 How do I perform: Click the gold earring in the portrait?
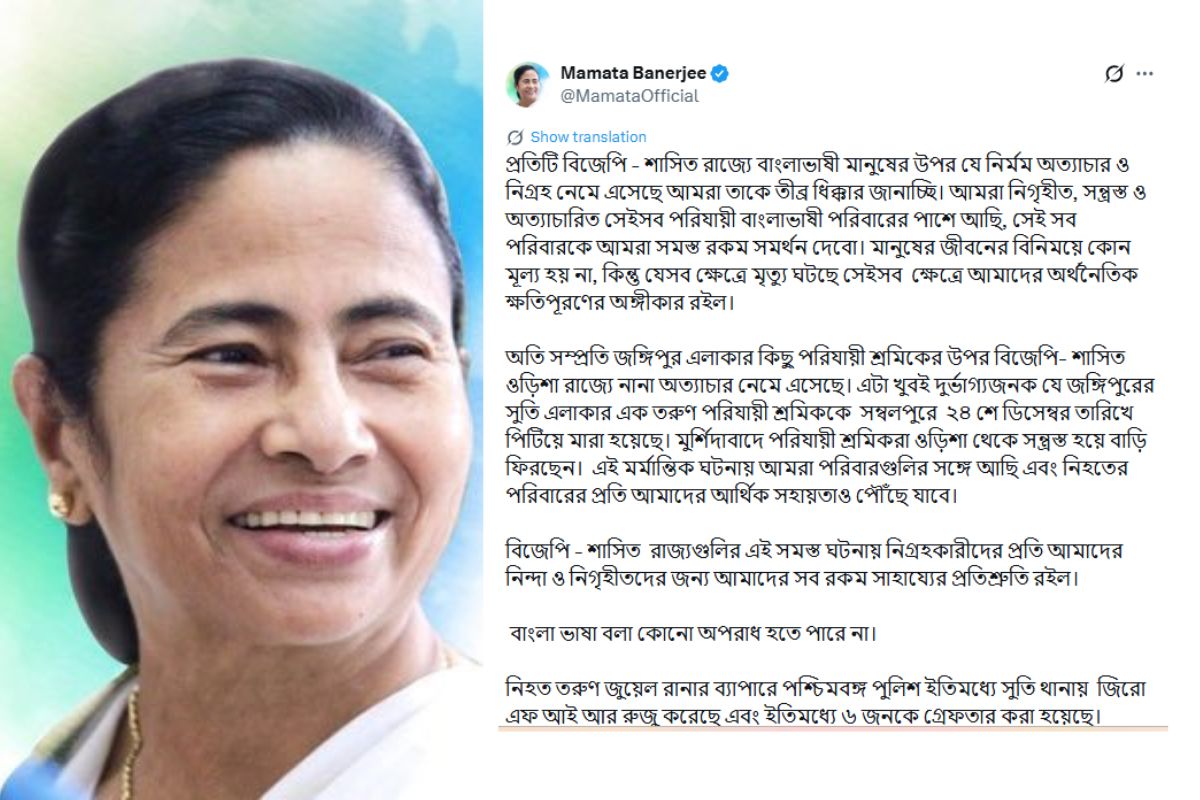(61, 503)
